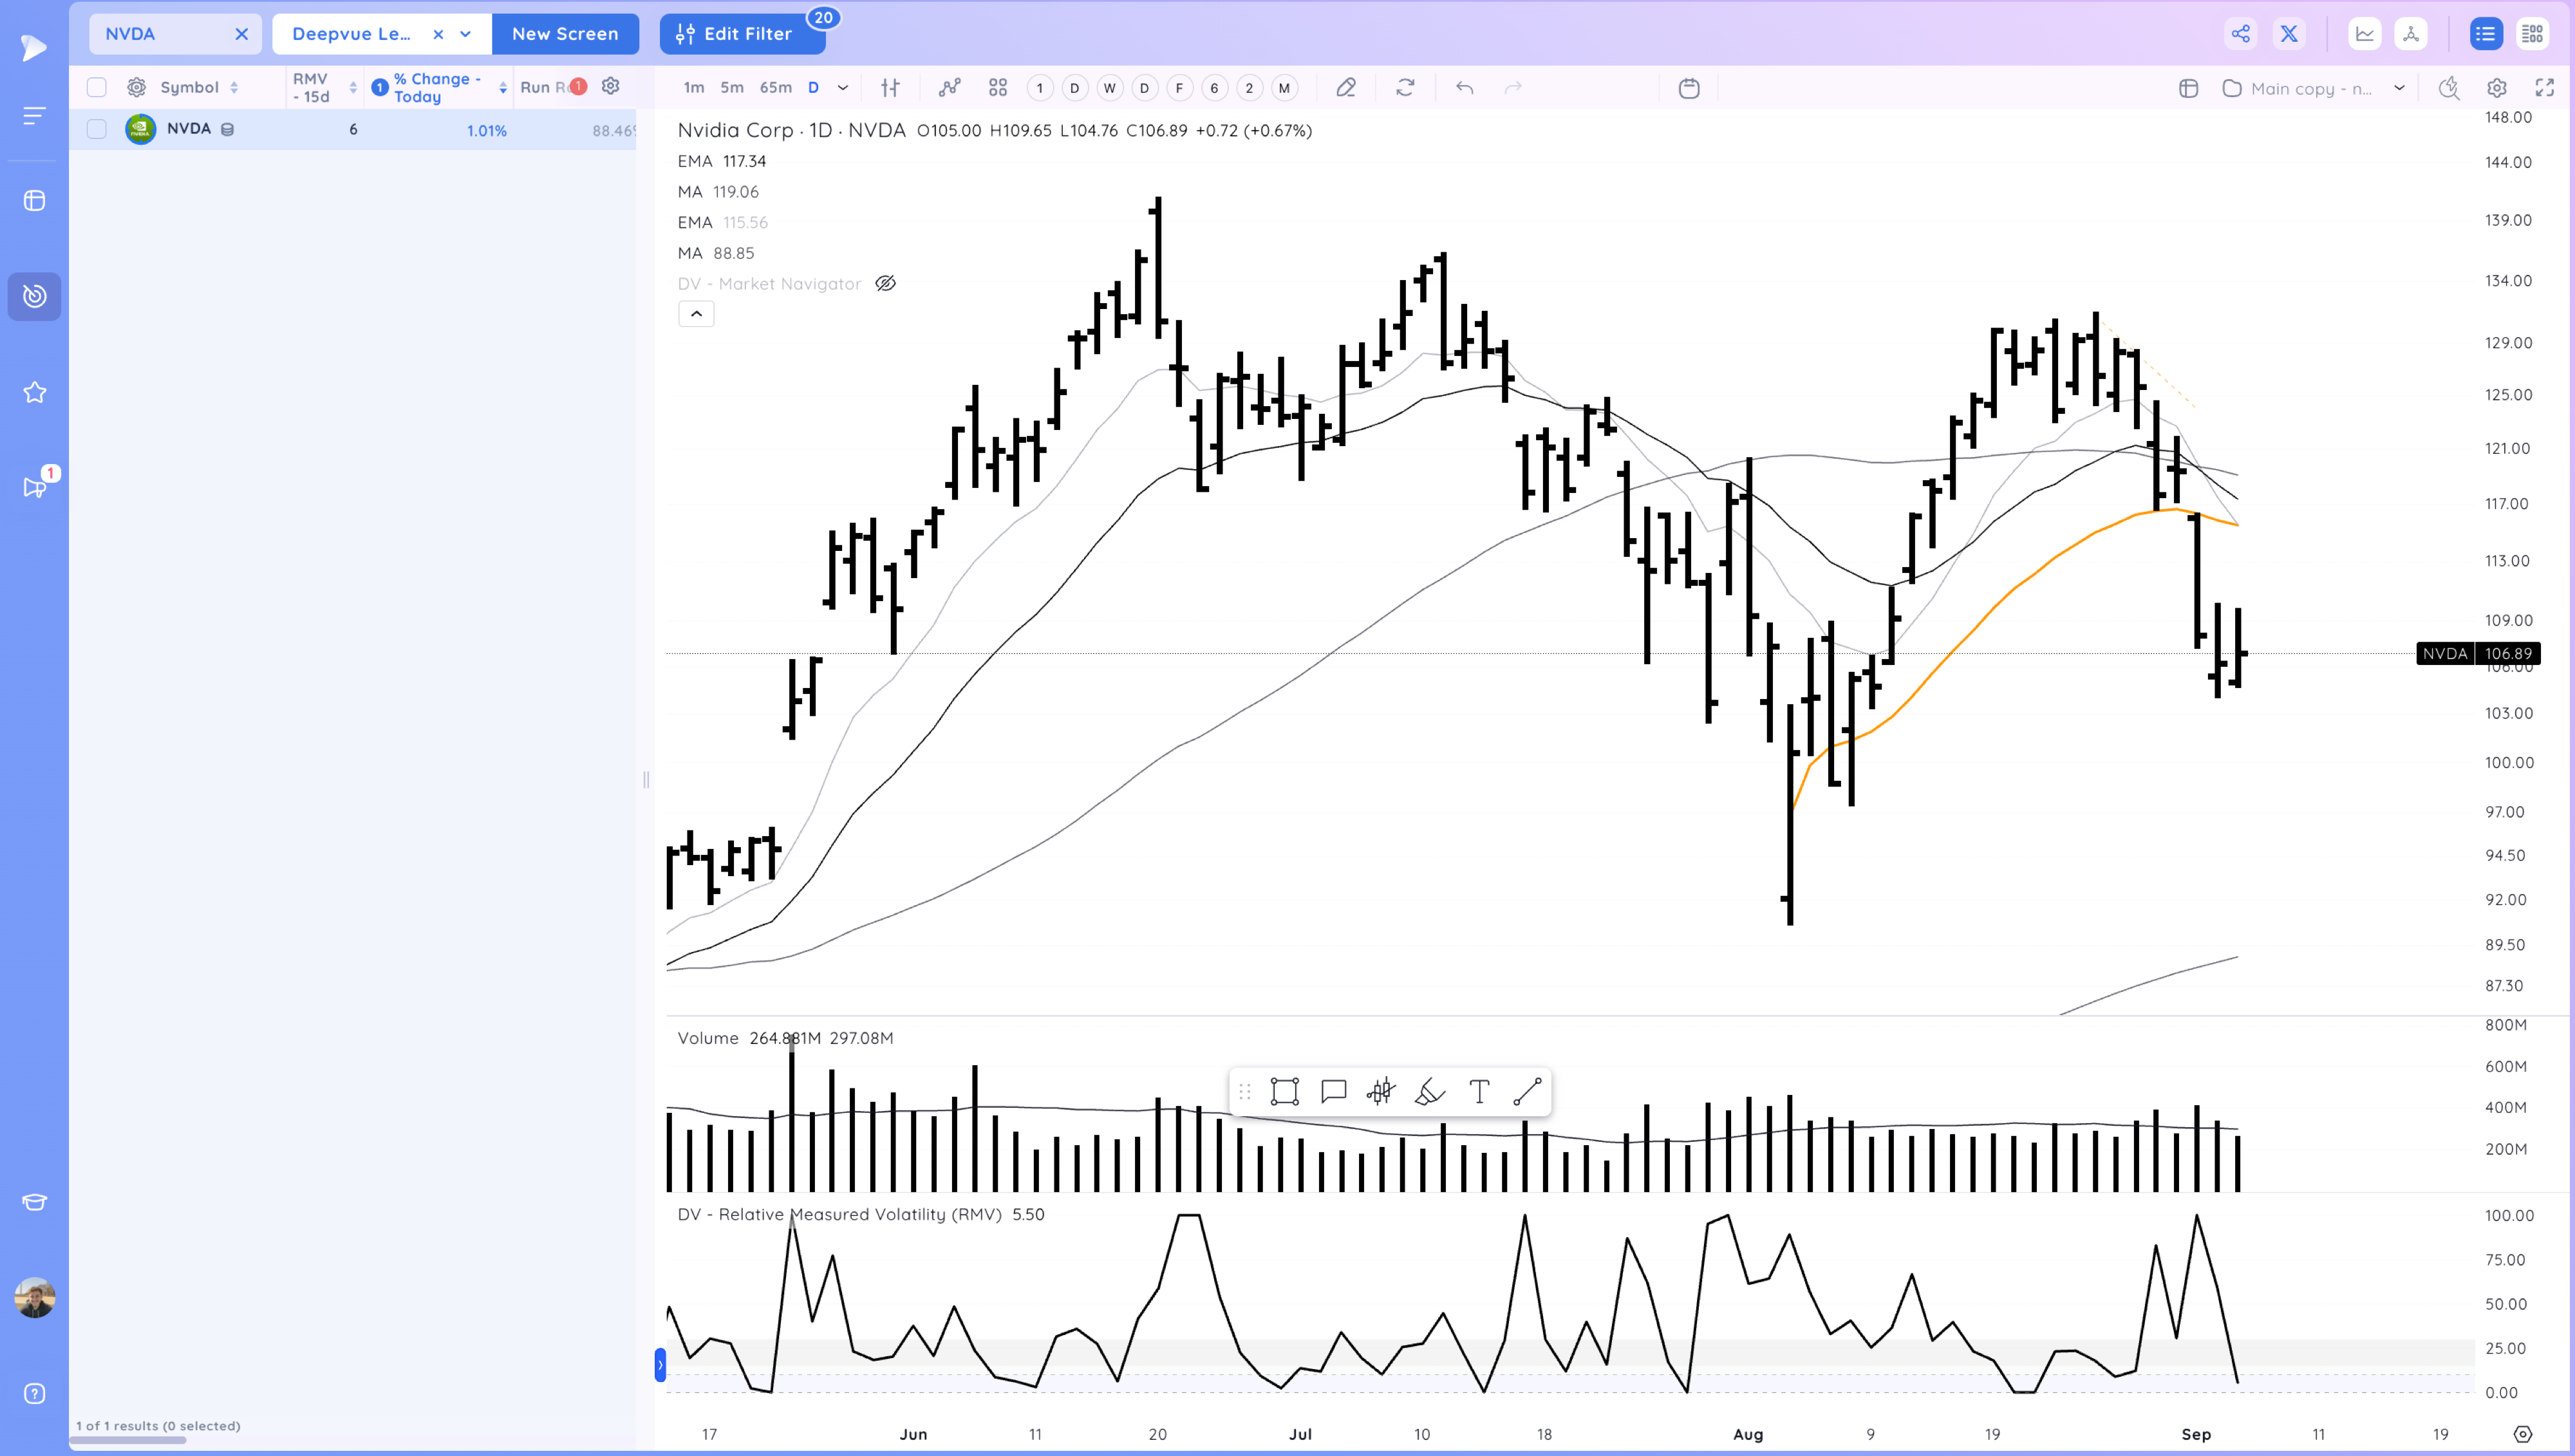The width and height of the screenshot is (2575, 1456).
Task: Click the eraser icon in chart toolbar
Action: coord(1346,88)
